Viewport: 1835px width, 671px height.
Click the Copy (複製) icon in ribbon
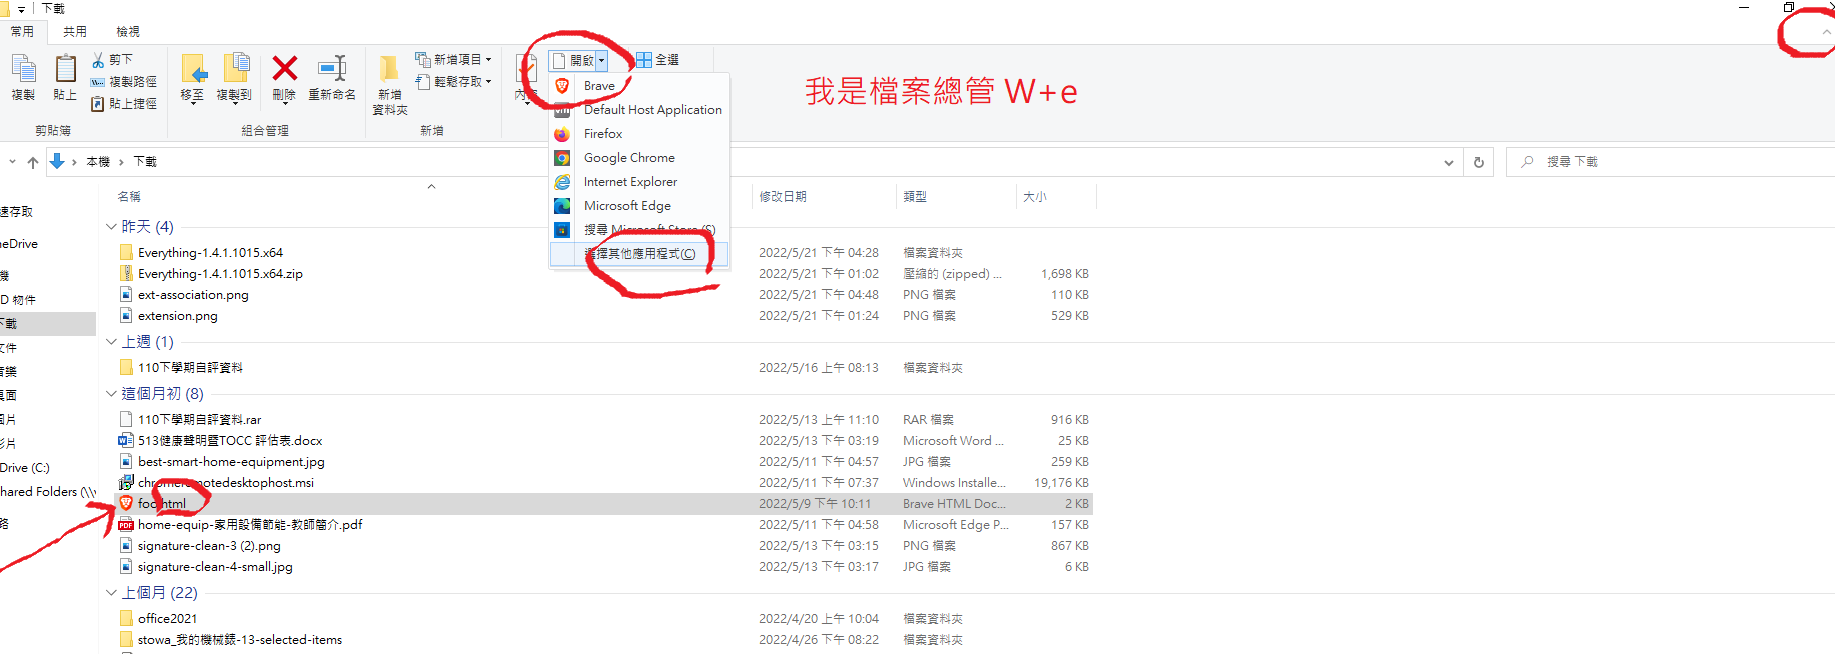[23, 70]
